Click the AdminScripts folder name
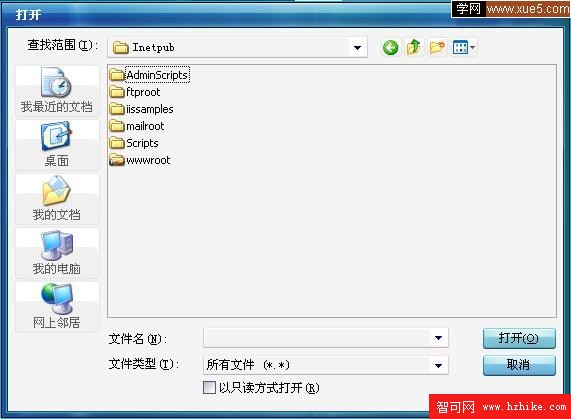 pyautogui.click(x=157, y=75)
